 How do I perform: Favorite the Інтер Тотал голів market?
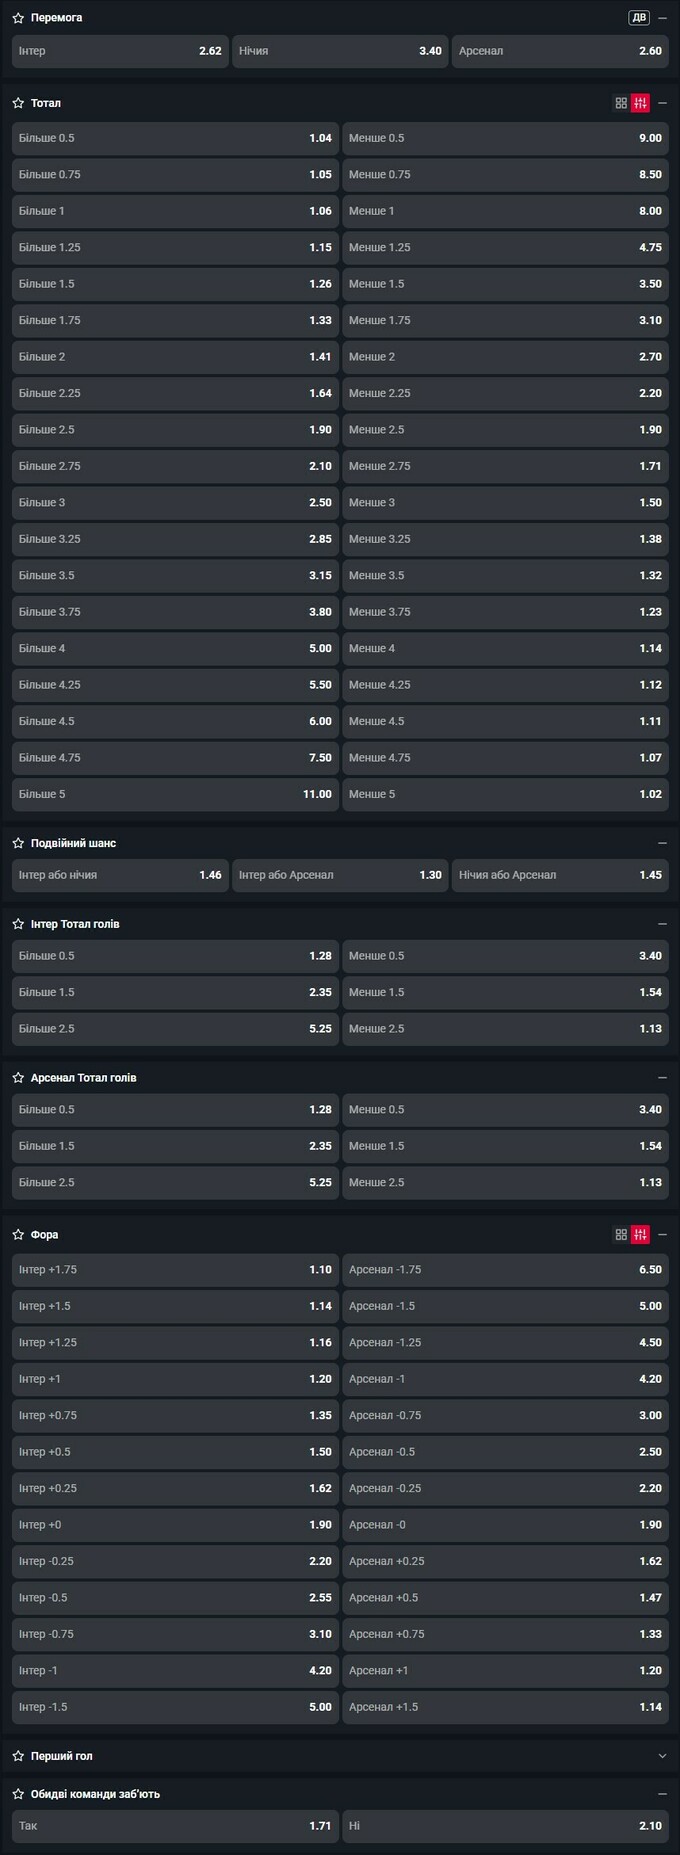coord(18,924)
